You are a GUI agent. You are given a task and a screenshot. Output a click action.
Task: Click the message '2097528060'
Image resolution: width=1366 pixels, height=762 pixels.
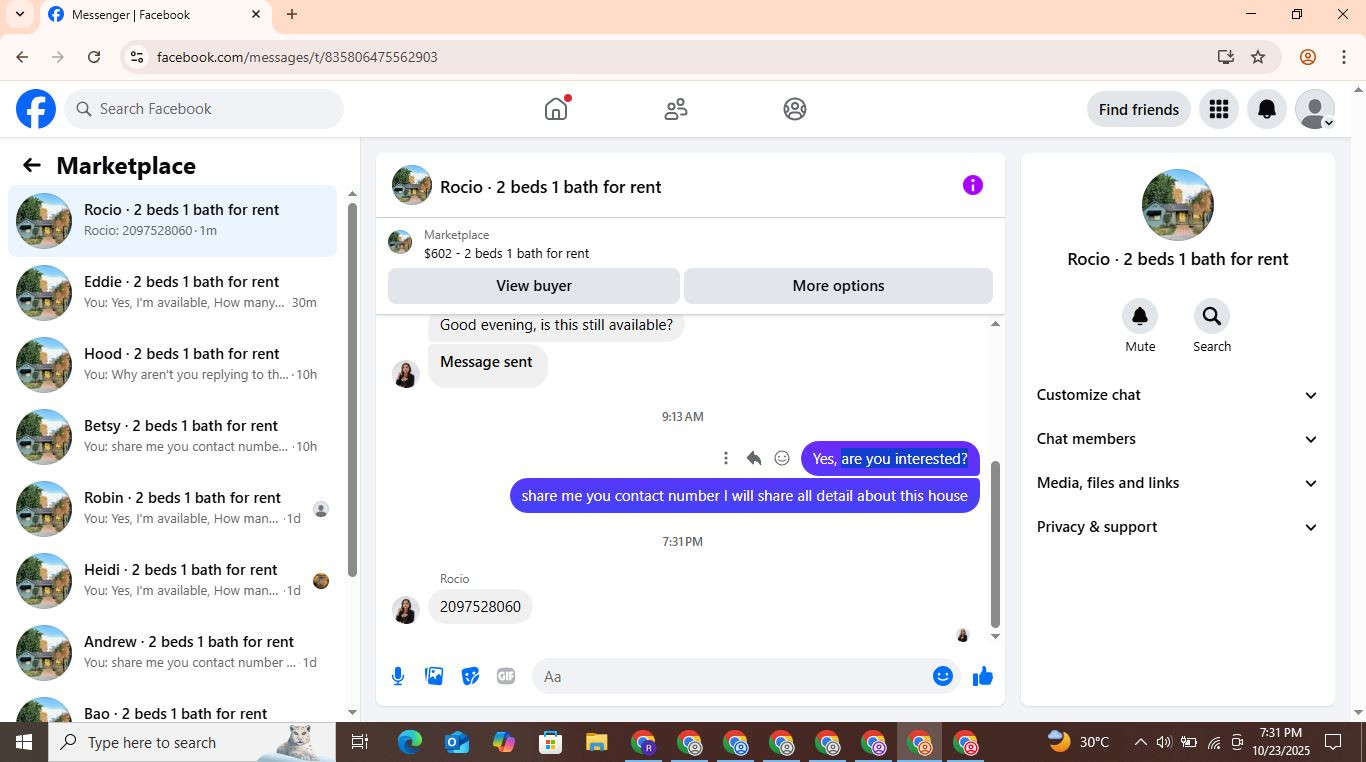(480, 607)
